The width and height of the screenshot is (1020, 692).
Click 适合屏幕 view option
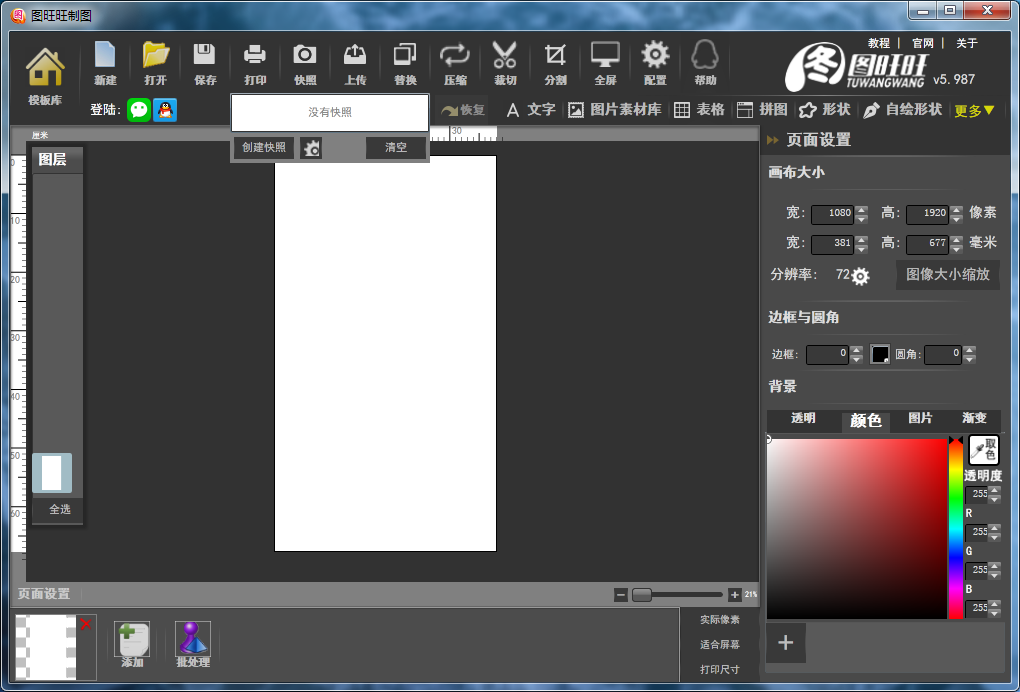coord(719,645)
